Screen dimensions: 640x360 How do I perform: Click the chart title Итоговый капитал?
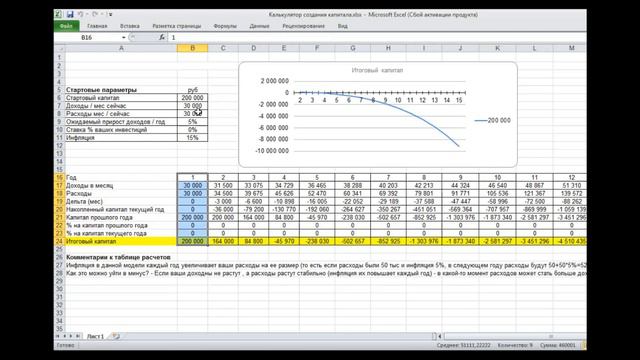click(377, 70)
